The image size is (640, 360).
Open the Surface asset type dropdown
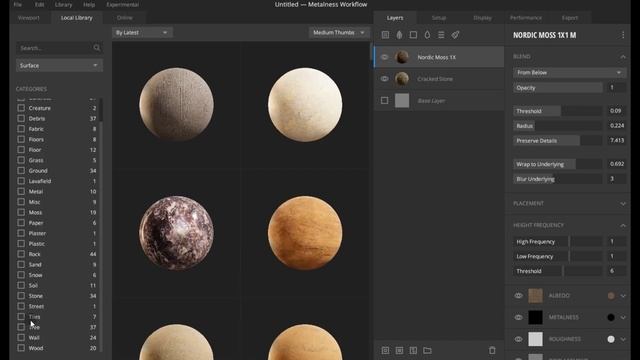[59, 65]
